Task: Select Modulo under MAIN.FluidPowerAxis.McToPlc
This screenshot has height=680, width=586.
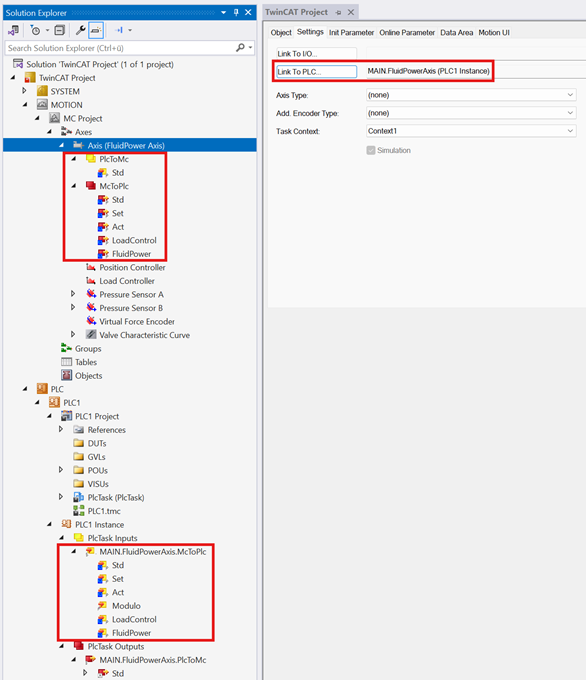Action: tap(126, 606)
